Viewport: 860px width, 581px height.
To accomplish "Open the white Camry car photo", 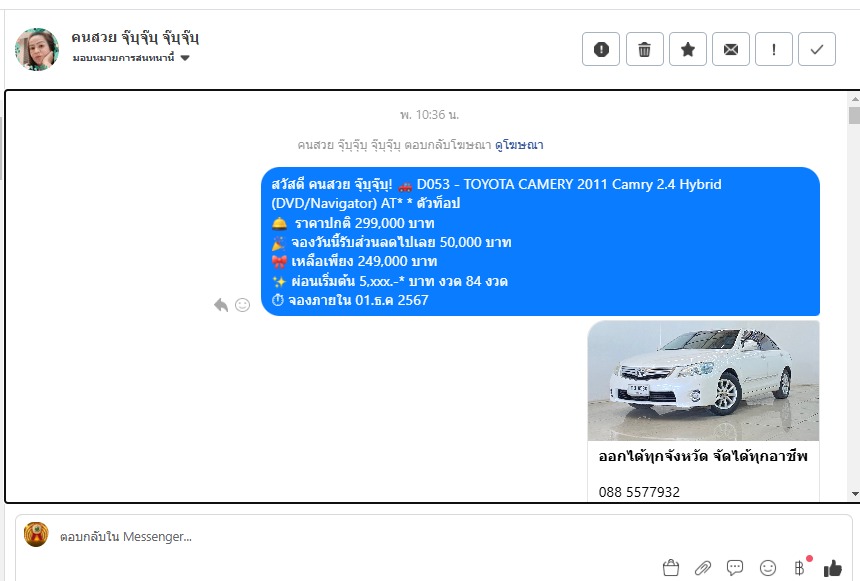I will 703,381.
